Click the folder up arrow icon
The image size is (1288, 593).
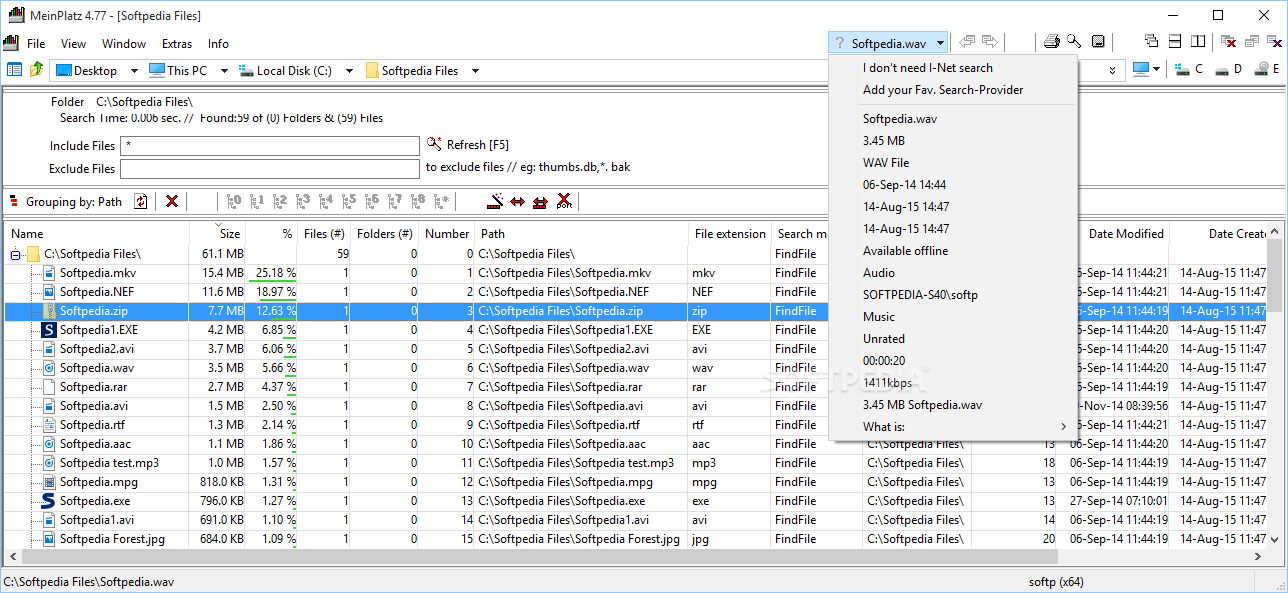pos(37,70)
